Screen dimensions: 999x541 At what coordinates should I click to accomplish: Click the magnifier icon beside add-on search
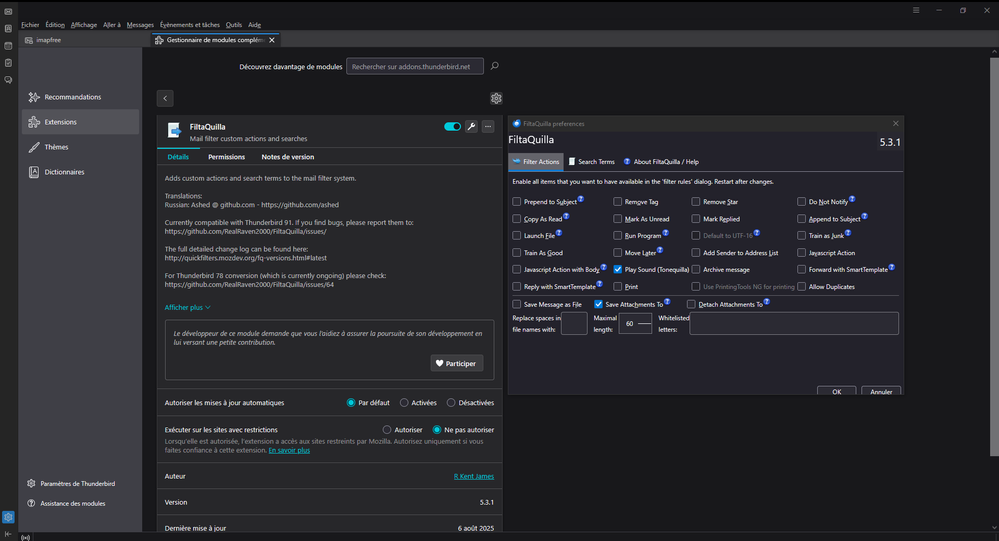(494, 66)
